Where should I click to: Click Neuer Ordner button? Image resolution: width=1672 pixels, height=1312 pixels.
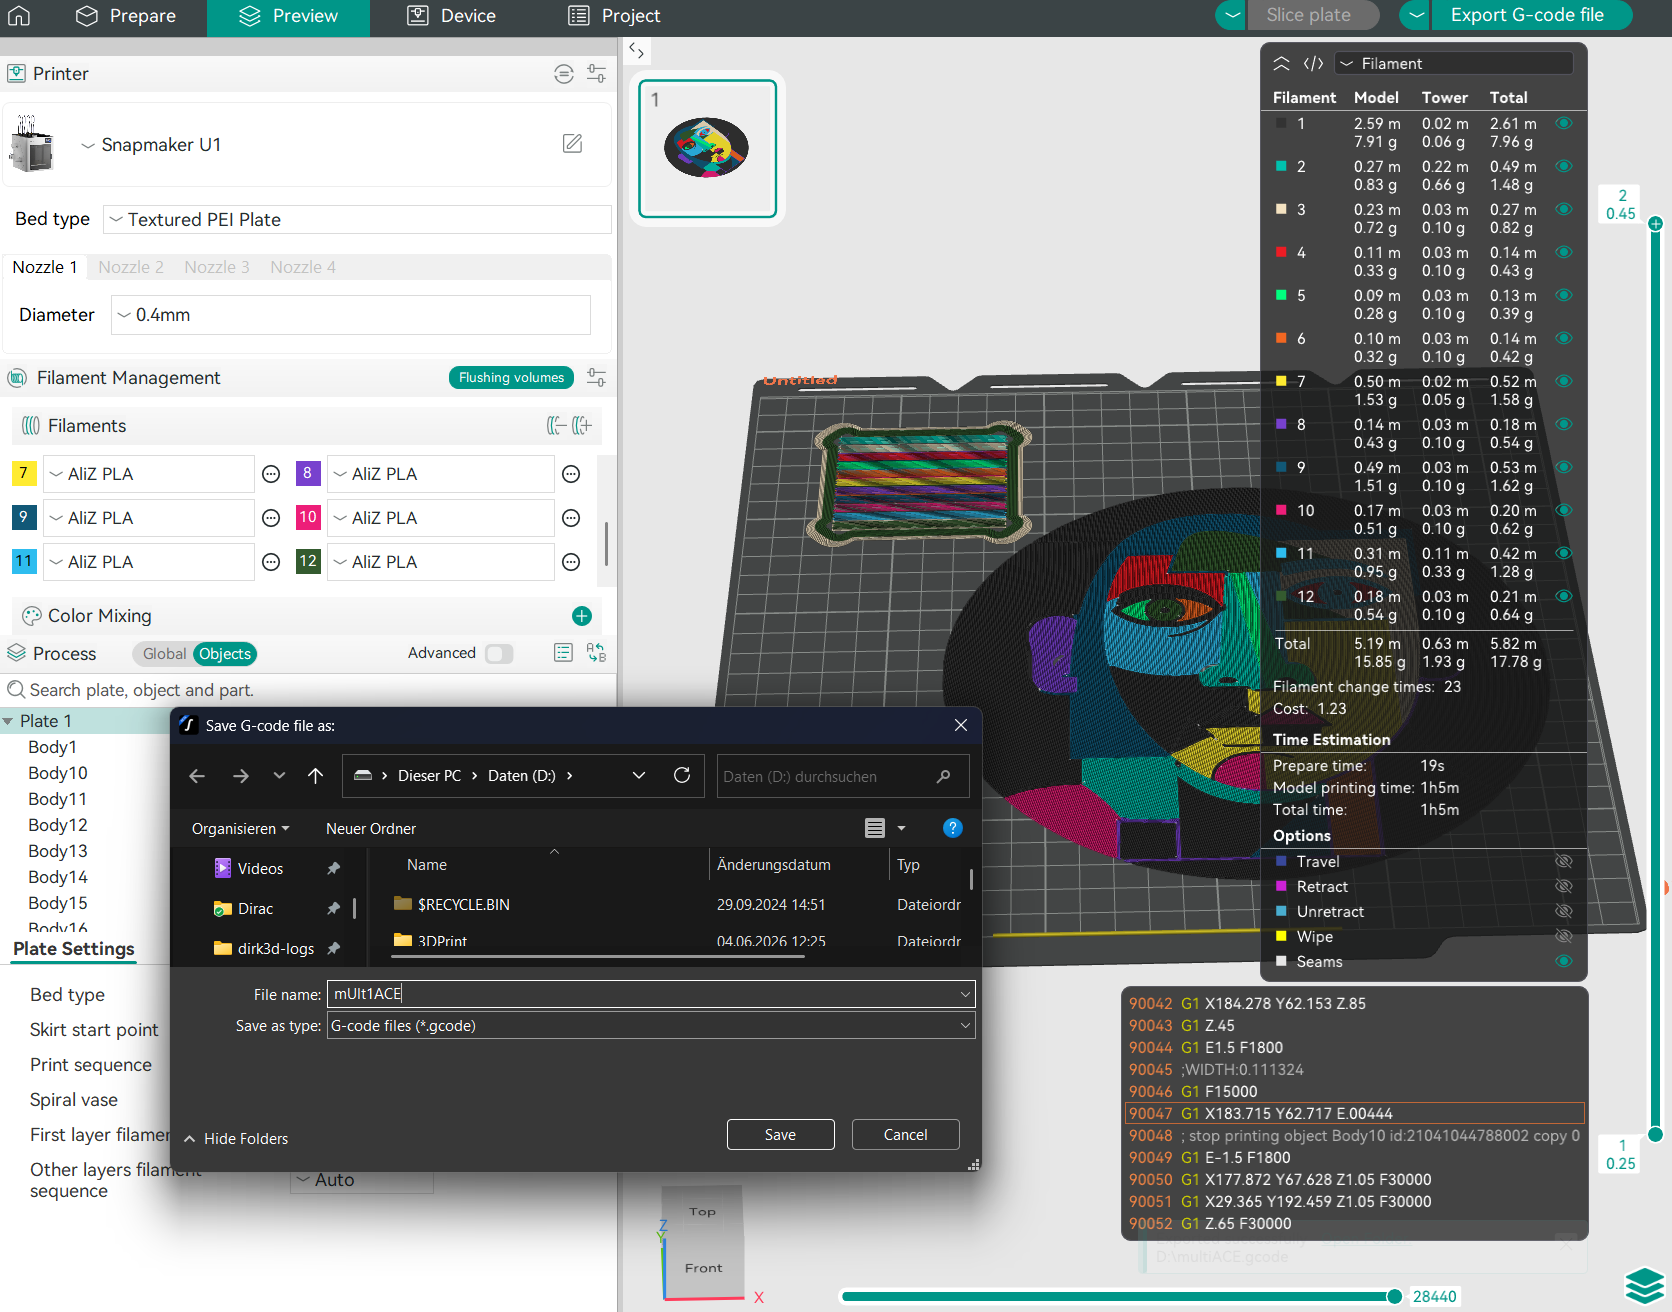pyautogui.click(x=371, y=829)
